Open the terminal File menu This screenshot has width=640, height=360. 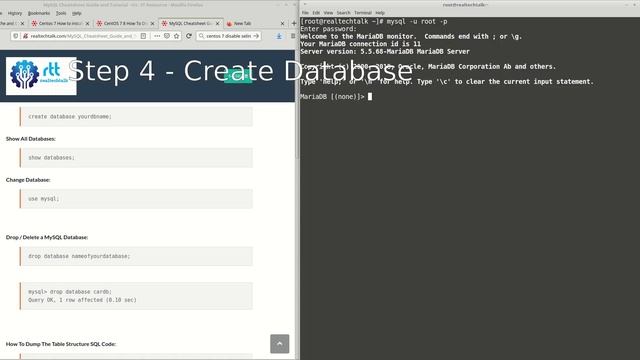305,13
